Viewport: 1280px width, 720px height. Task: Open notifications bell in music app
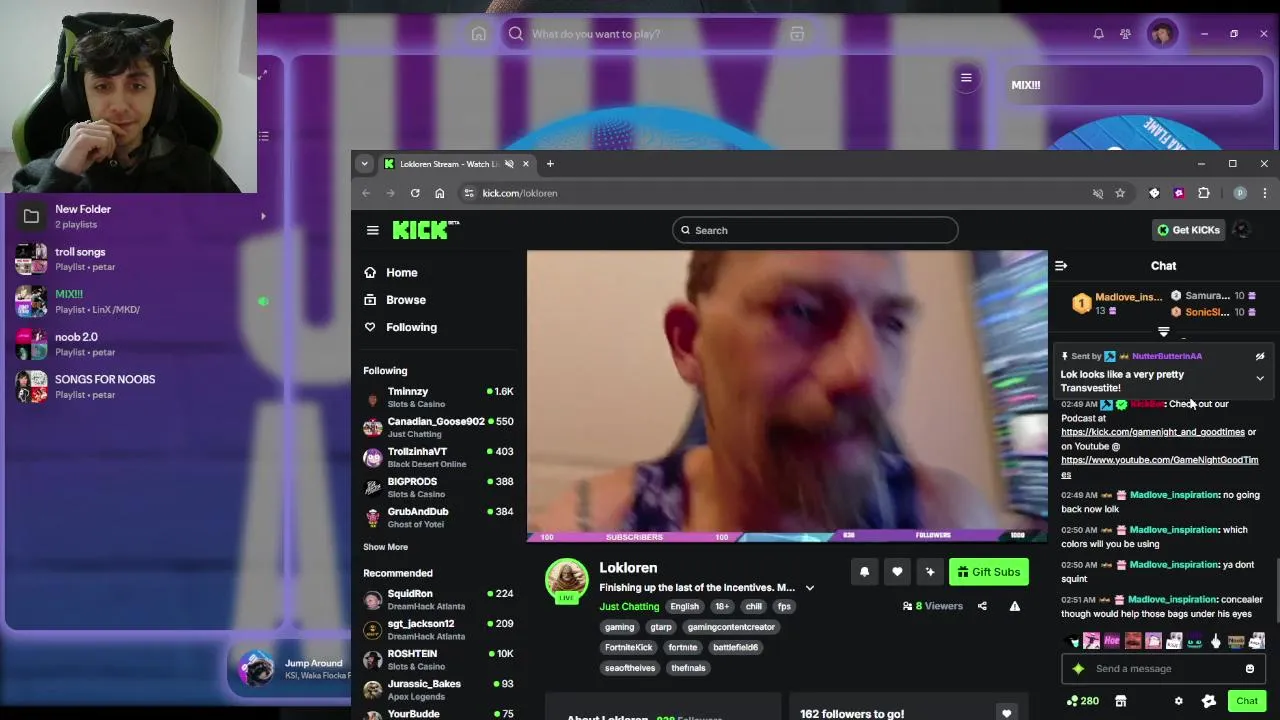coord(1098,34)
